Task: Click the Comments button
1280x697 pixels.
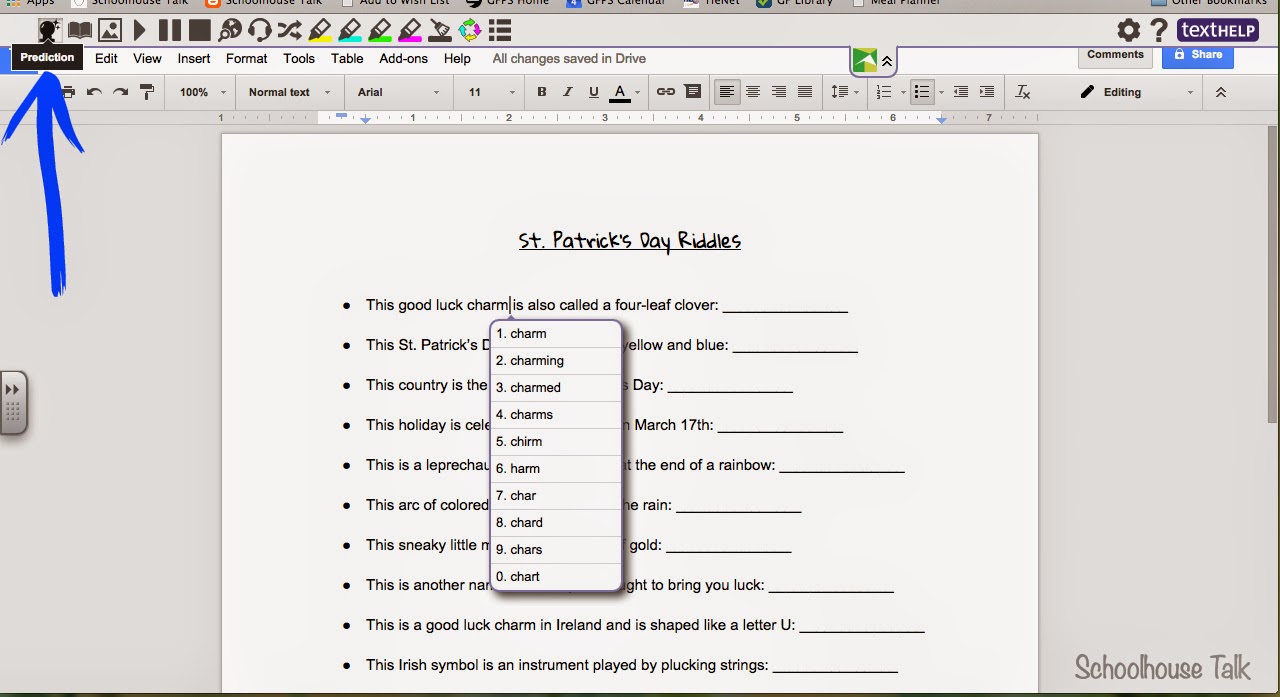Action: pyautogui.click(x=1114, y=55)
